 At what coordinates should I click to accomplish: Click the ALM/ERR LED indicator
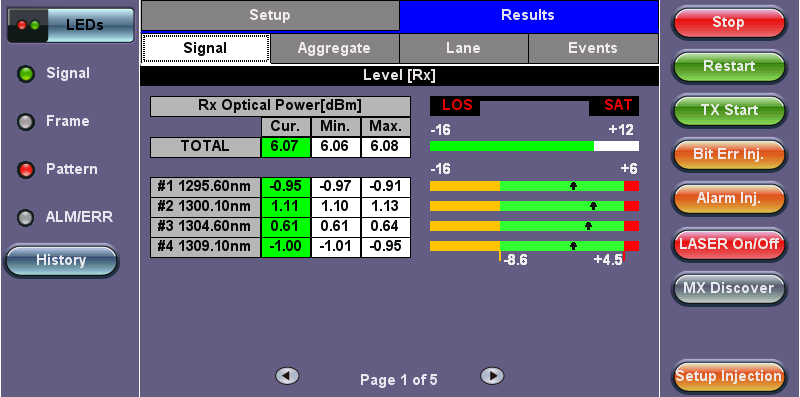click(25, 218)
